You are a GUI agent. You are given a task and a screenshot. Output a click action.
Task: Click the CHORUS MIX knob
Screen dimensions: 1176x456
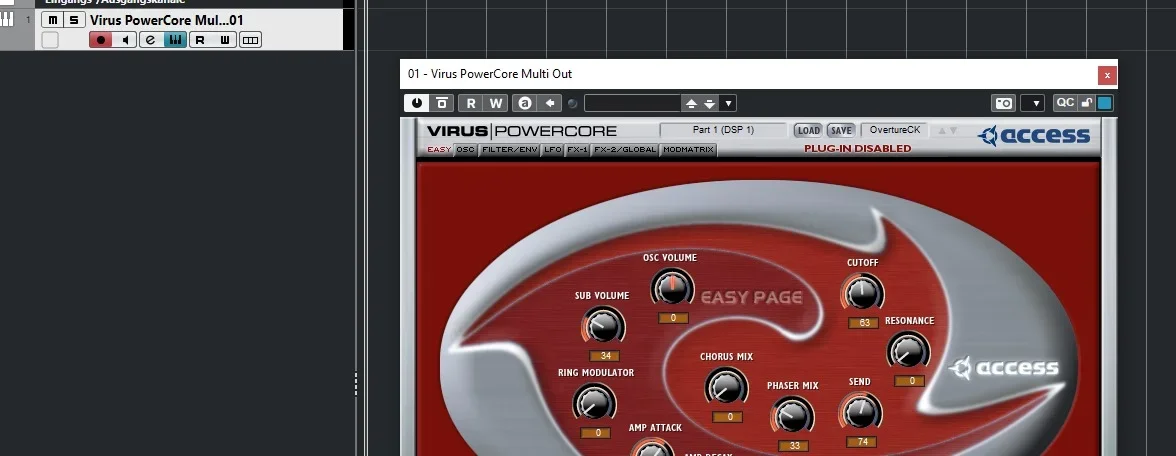[x=726, y=388]
